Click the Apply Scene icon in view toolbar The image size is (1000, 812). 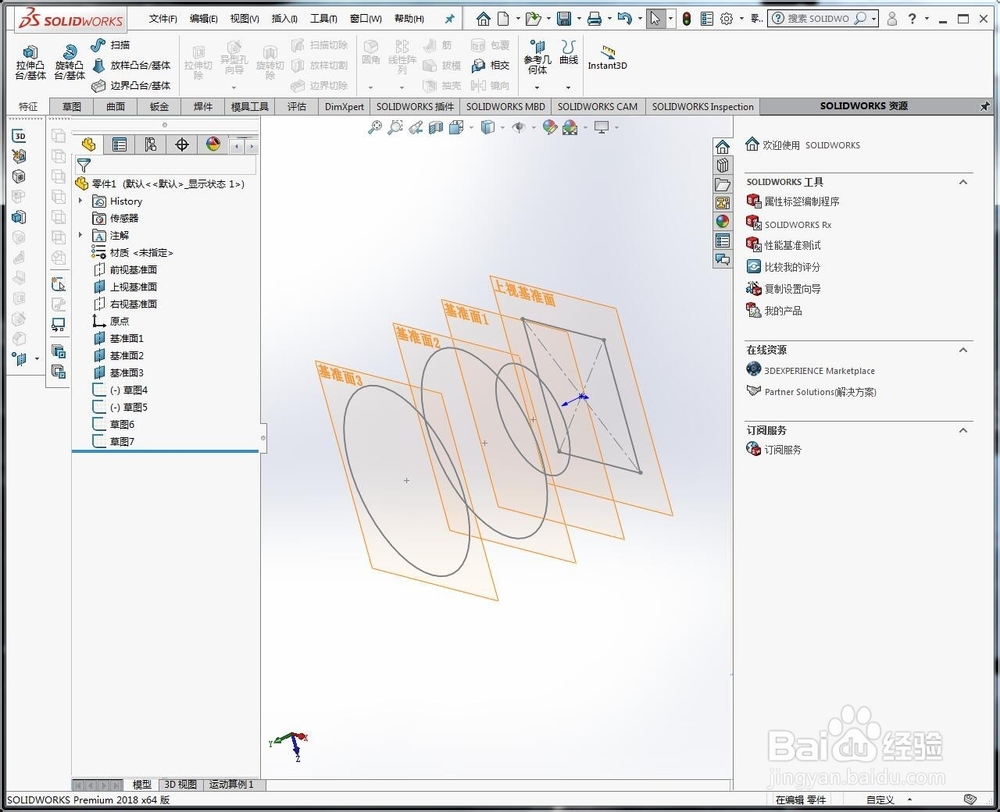point(570,127)
